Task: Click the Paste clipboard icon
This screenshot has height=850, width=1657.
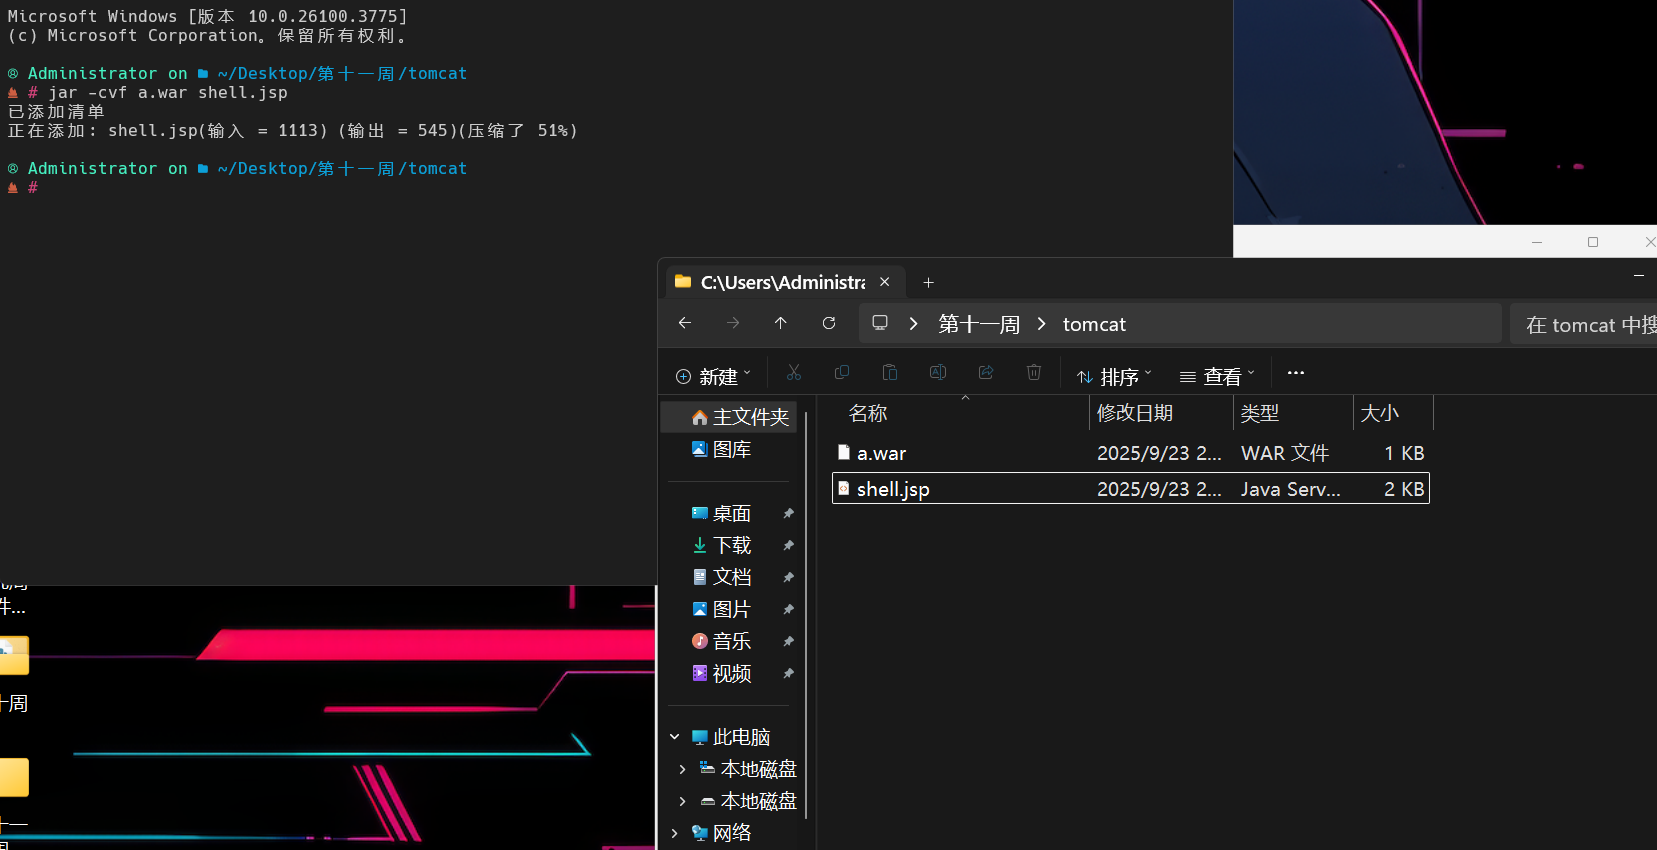Action: coord(890,373)
